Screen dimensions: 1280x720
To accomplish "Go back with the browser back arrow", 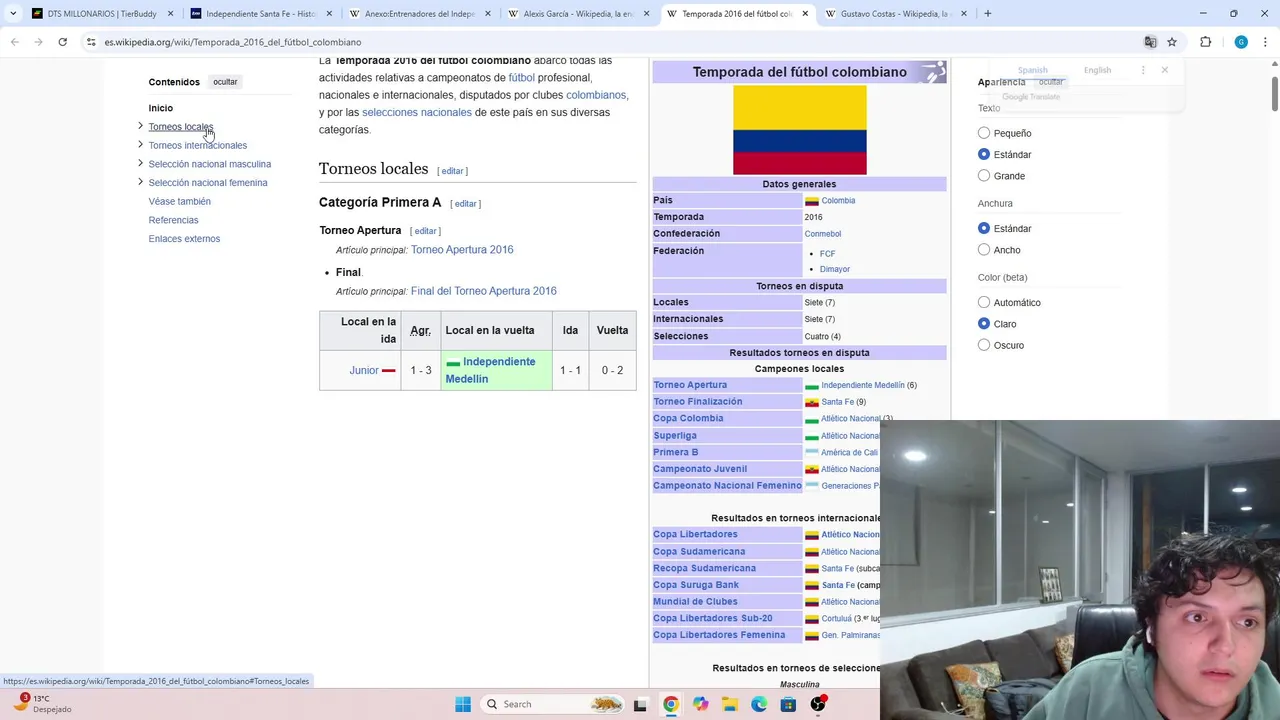I will click(x=14, y=42).
